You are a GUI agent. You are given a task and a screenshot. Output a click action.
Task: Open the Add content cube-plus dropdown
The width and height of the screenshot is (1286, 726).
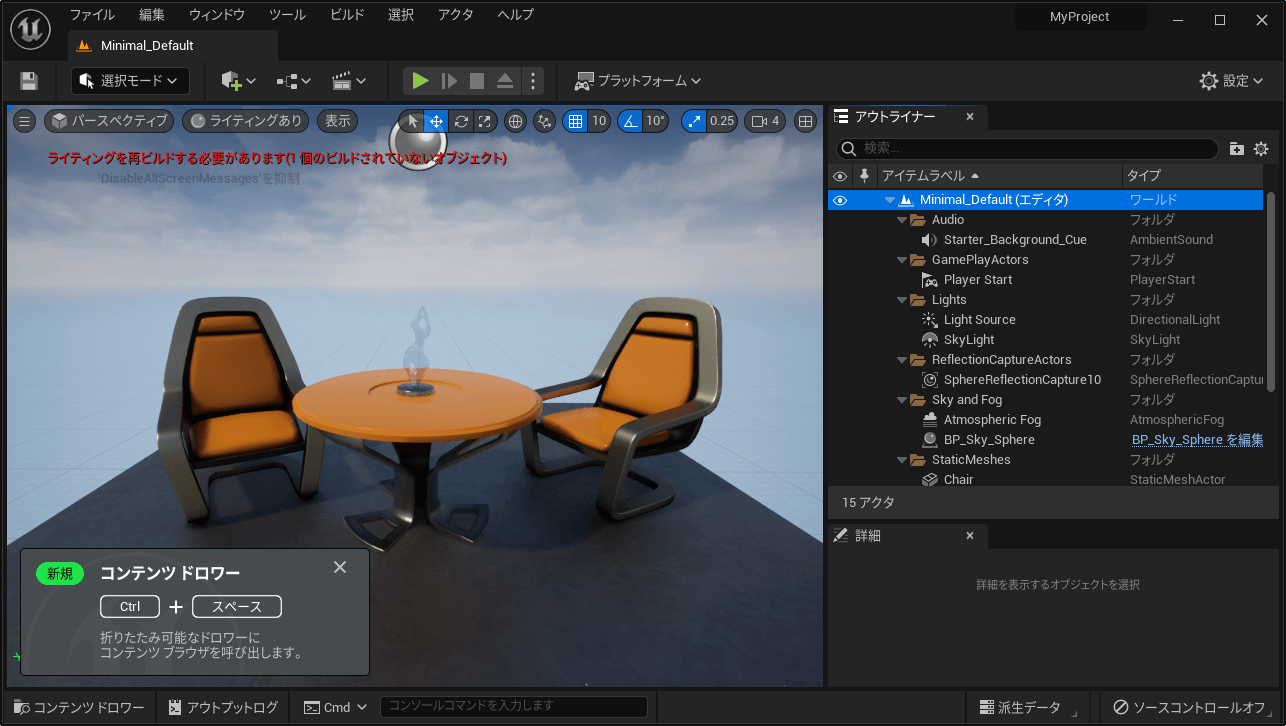point(239,81)
